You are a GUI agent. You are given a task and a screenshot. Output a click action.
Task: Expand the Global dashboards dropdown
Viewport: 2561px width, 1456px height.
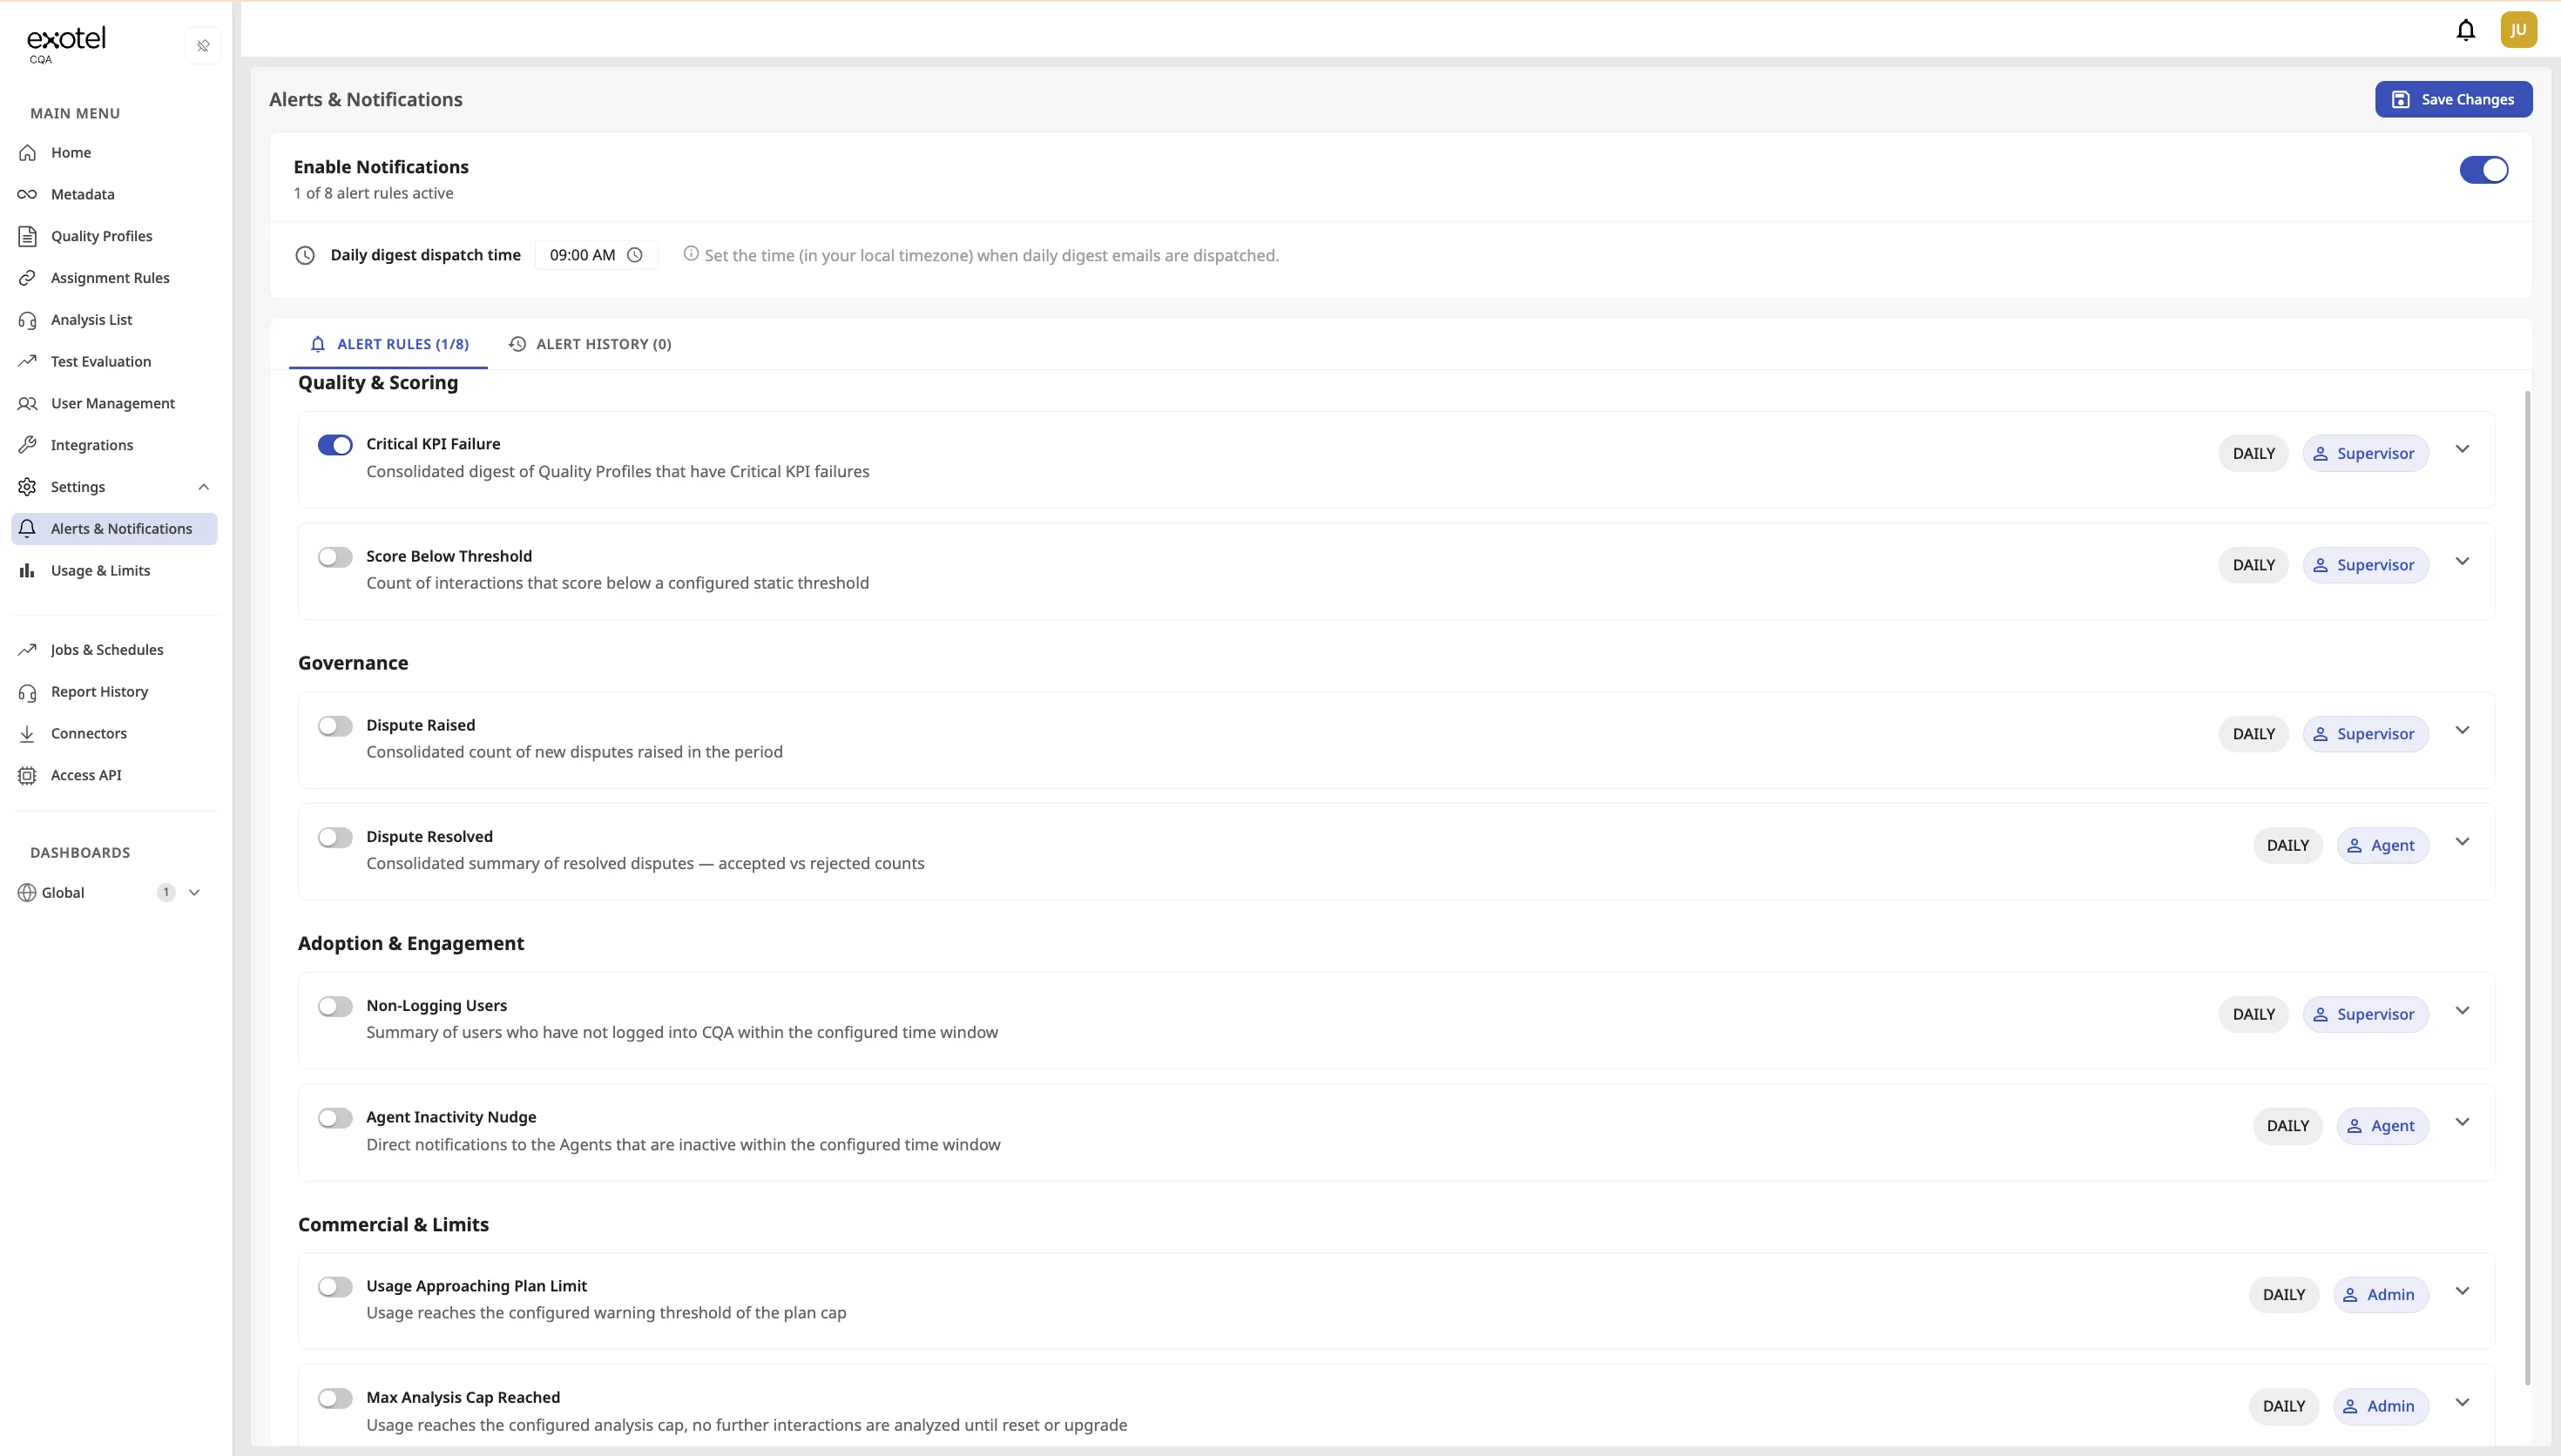[194, 892]
